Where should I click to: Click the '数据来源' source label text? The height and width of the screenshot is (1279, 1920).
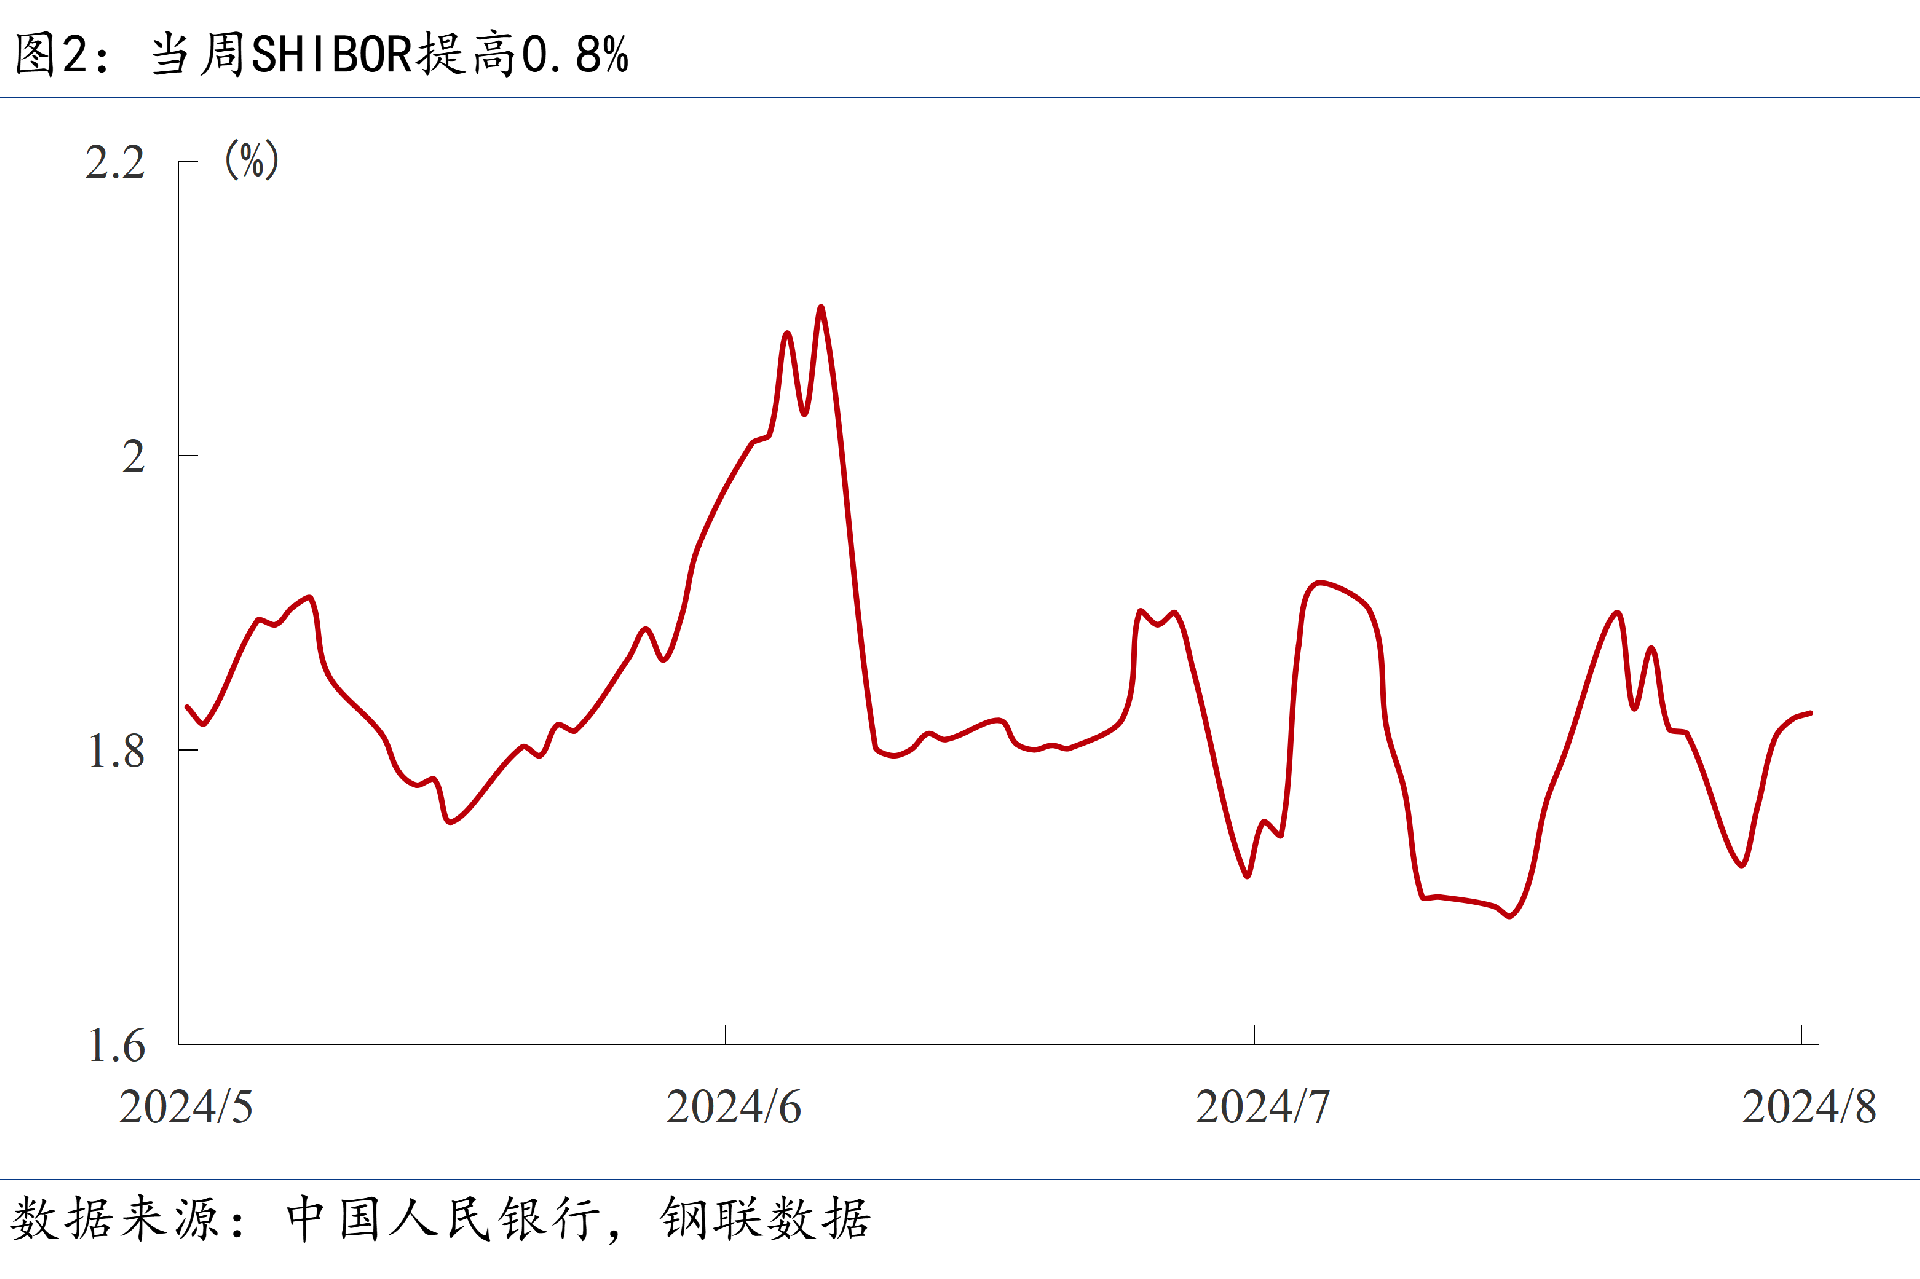(x=115, y=1219)
